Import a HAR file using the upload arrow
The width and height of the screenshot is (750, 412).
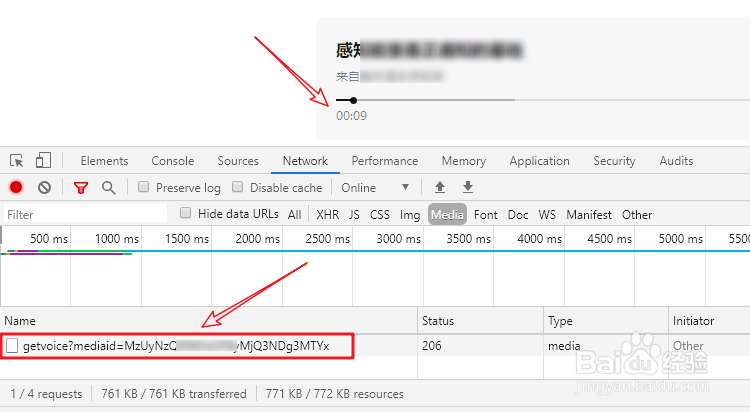tap(440, 187)
